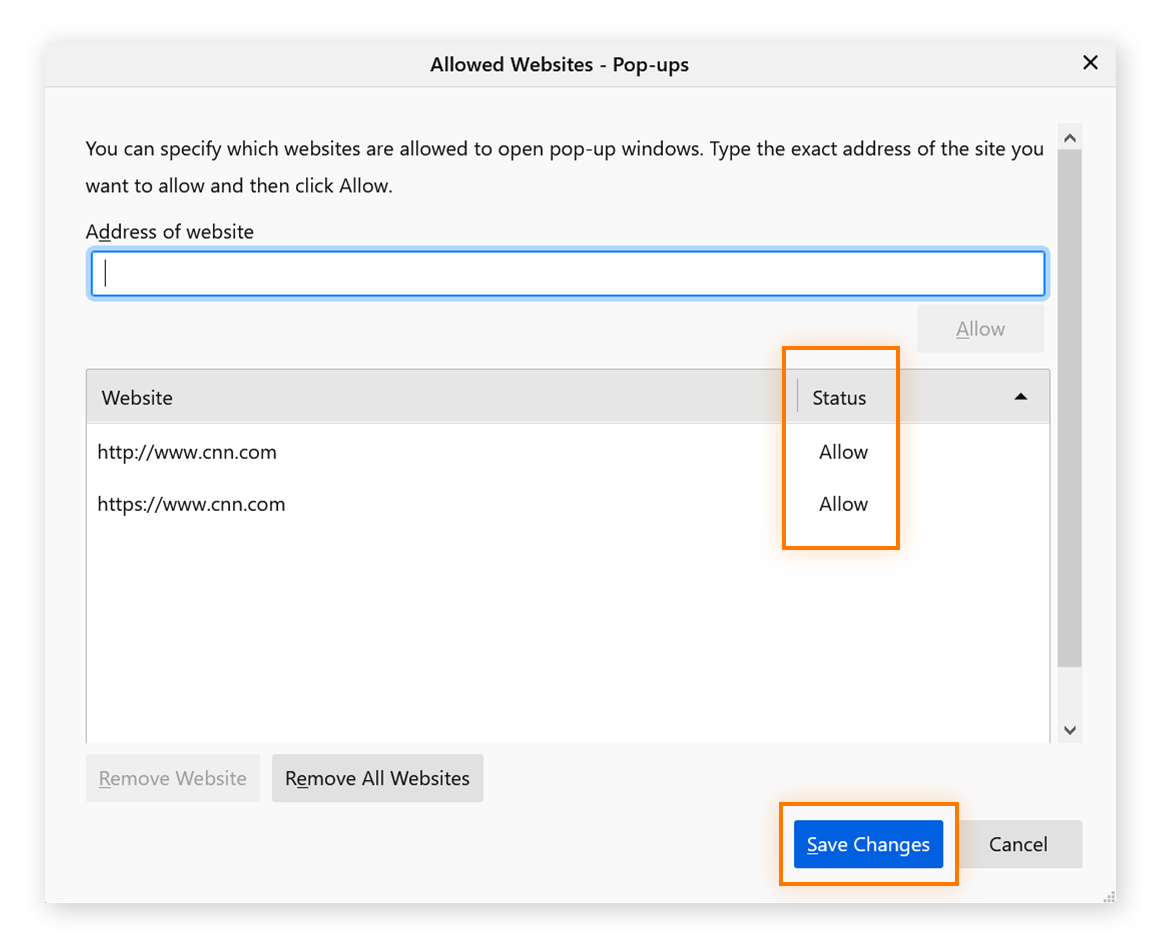This screenshot has width=1163, height=946.
Task: Click Cancel to dismiss the dialog
Action: (1018, 844)
